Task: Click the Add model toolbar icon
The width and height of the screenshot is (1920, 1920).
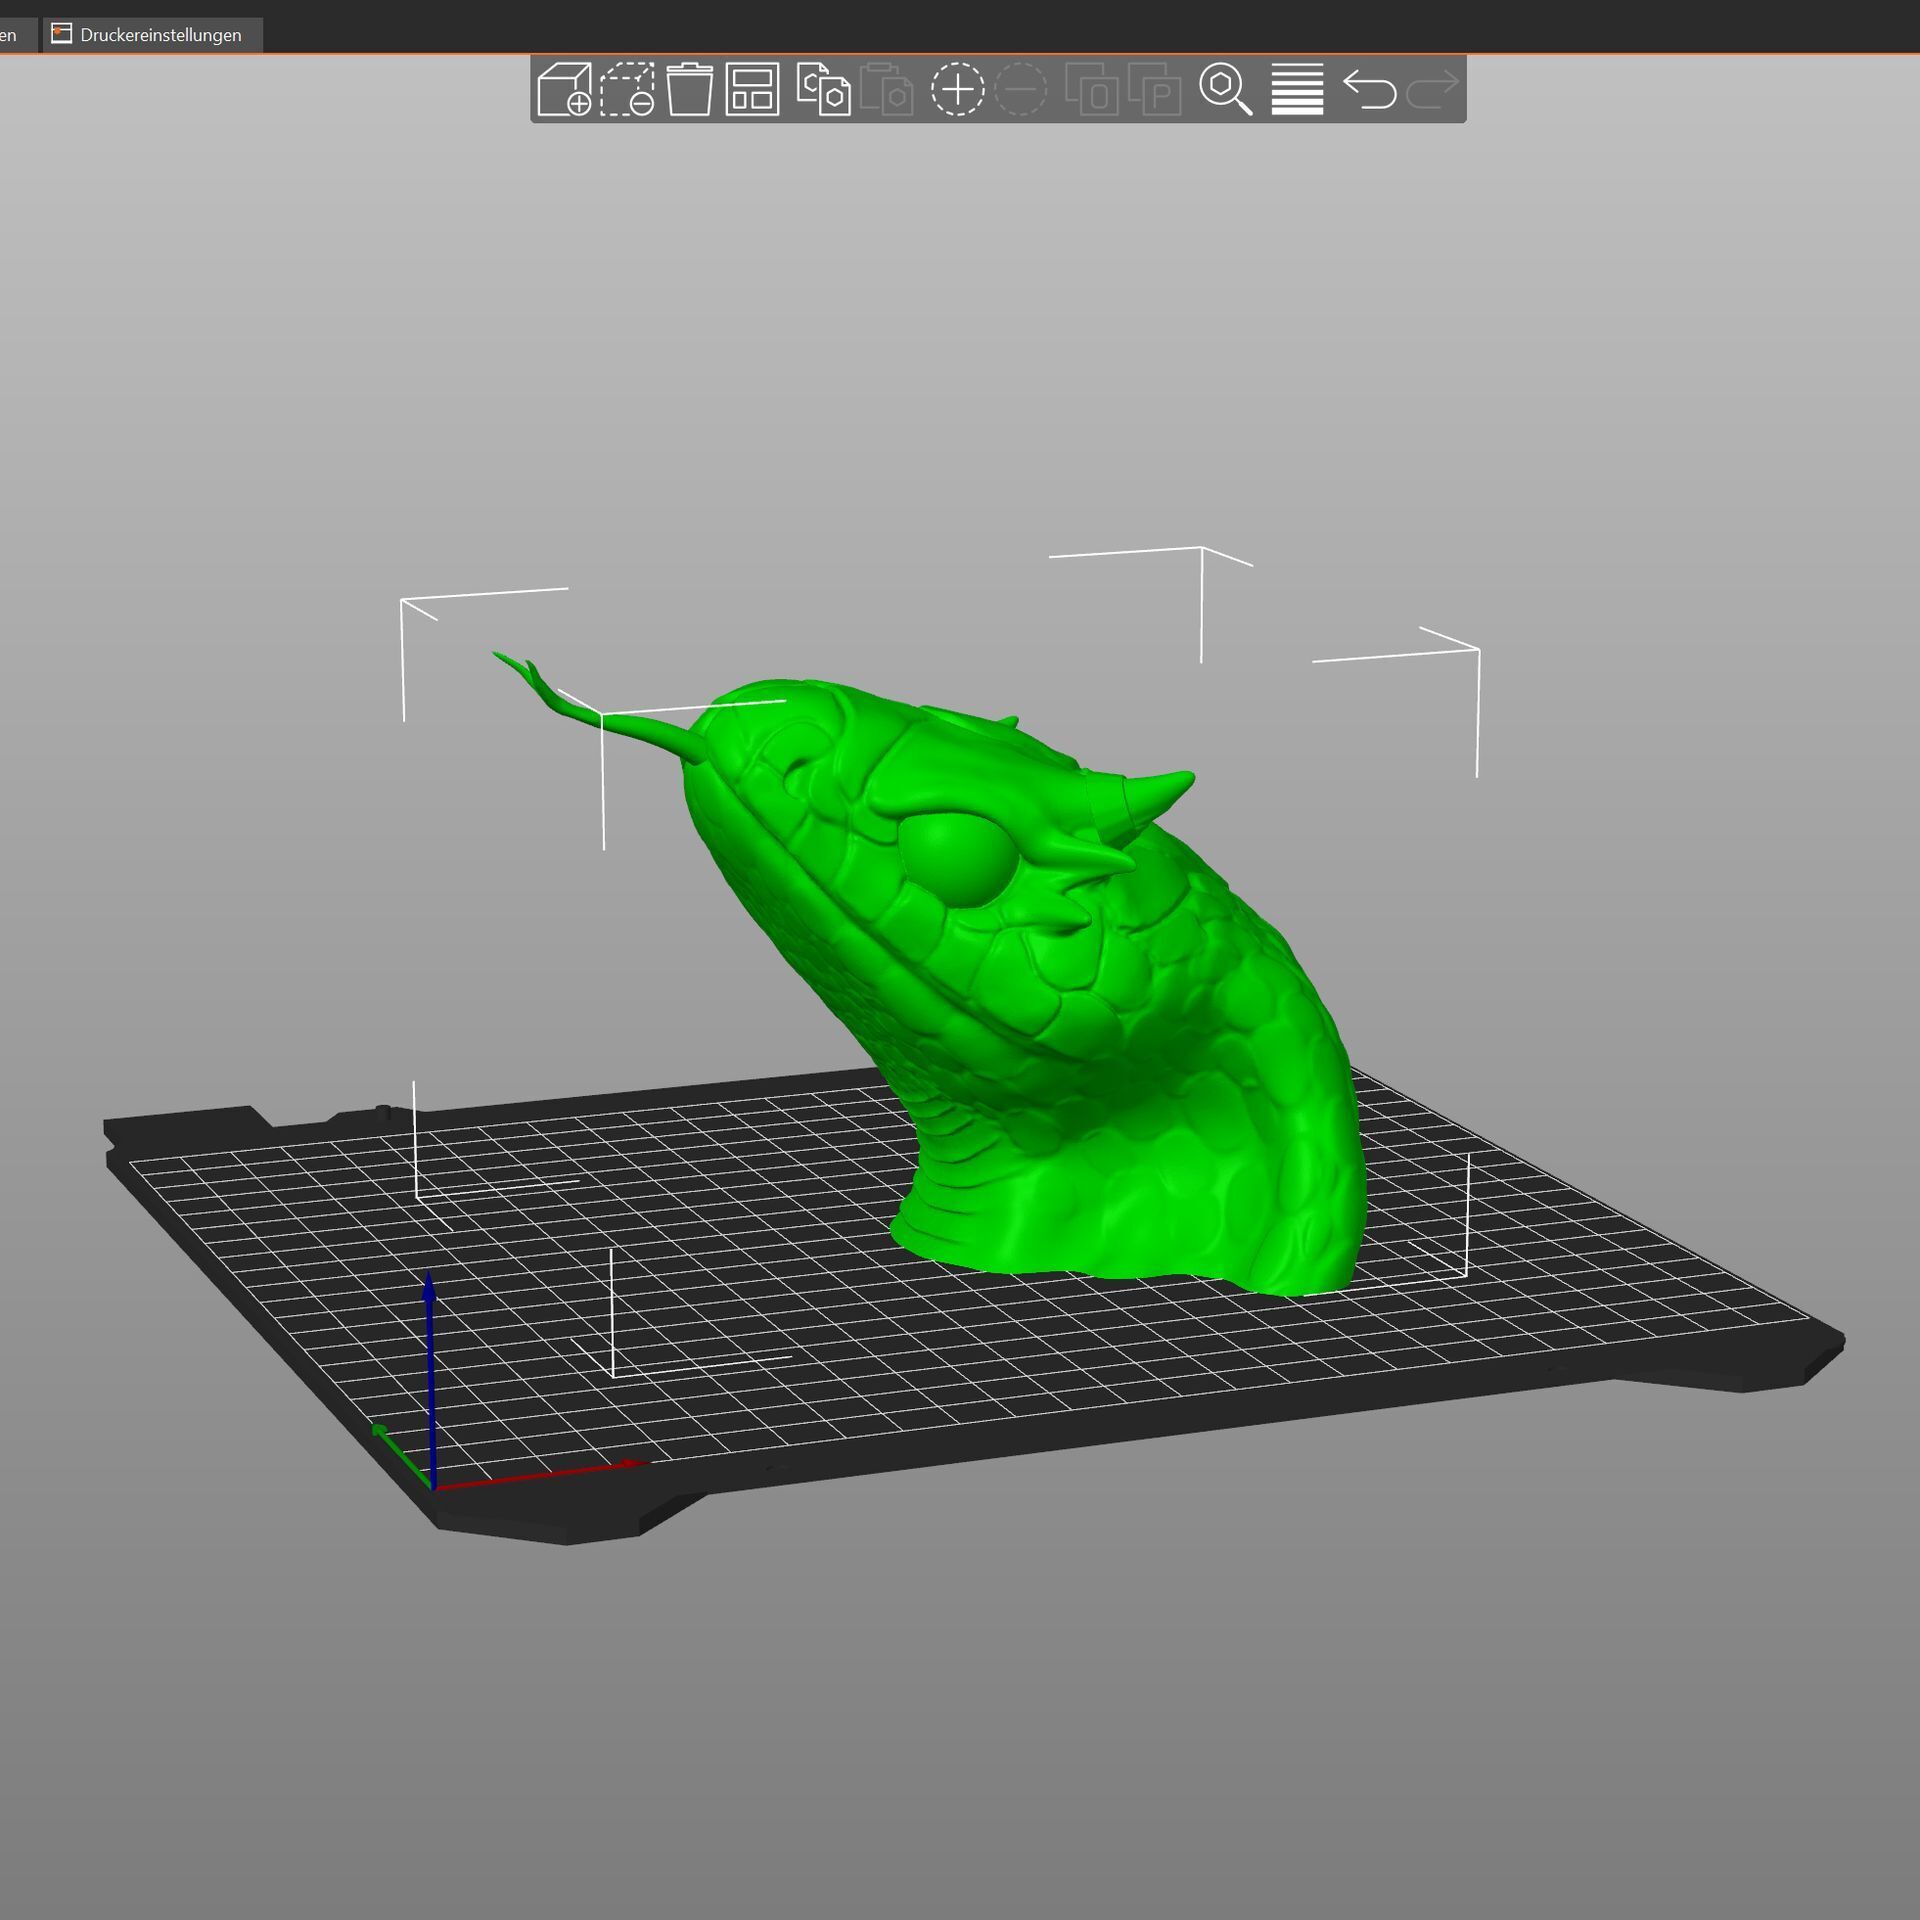Action: 563,90
